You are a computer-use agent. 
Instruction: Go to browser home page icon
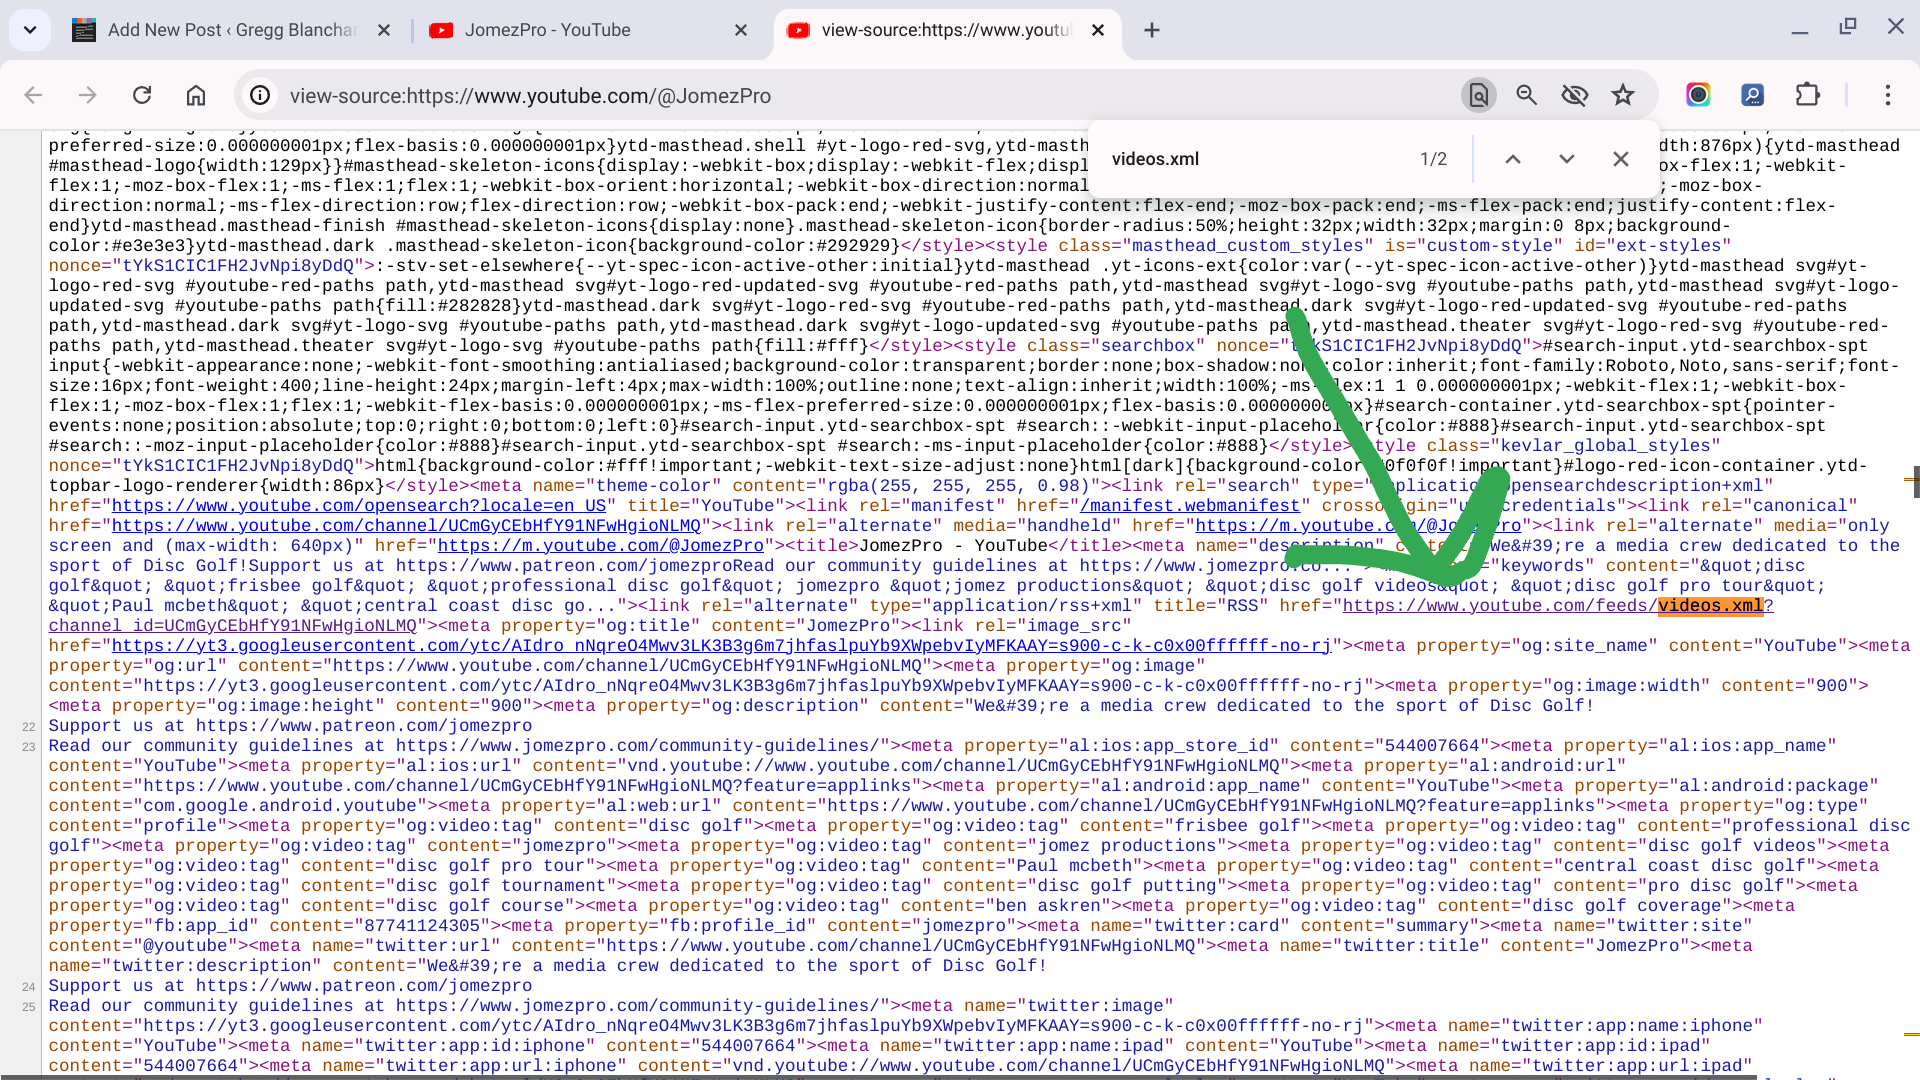(x=196, y=95)
